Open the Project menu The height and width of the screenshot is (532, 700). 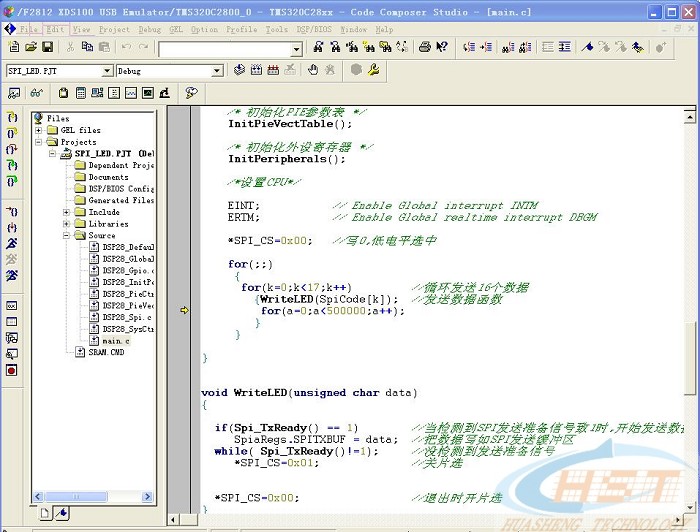click(x=114, y=29)
